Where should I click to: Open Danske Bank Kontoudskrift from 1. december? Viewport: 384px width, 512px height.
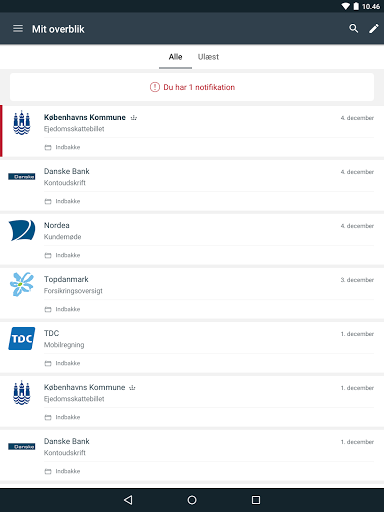pos(192,455)
